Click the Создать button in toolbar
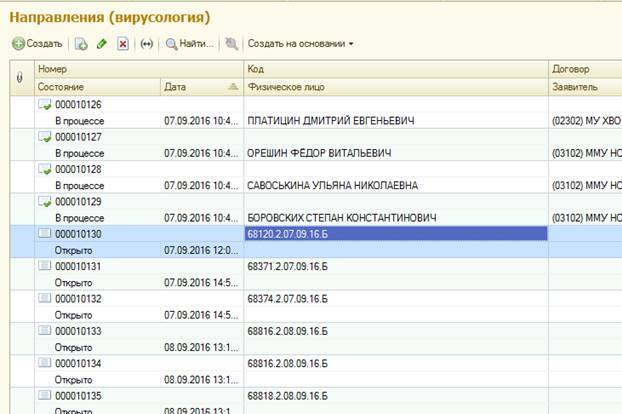622x414 pixels. click(38, 44)
